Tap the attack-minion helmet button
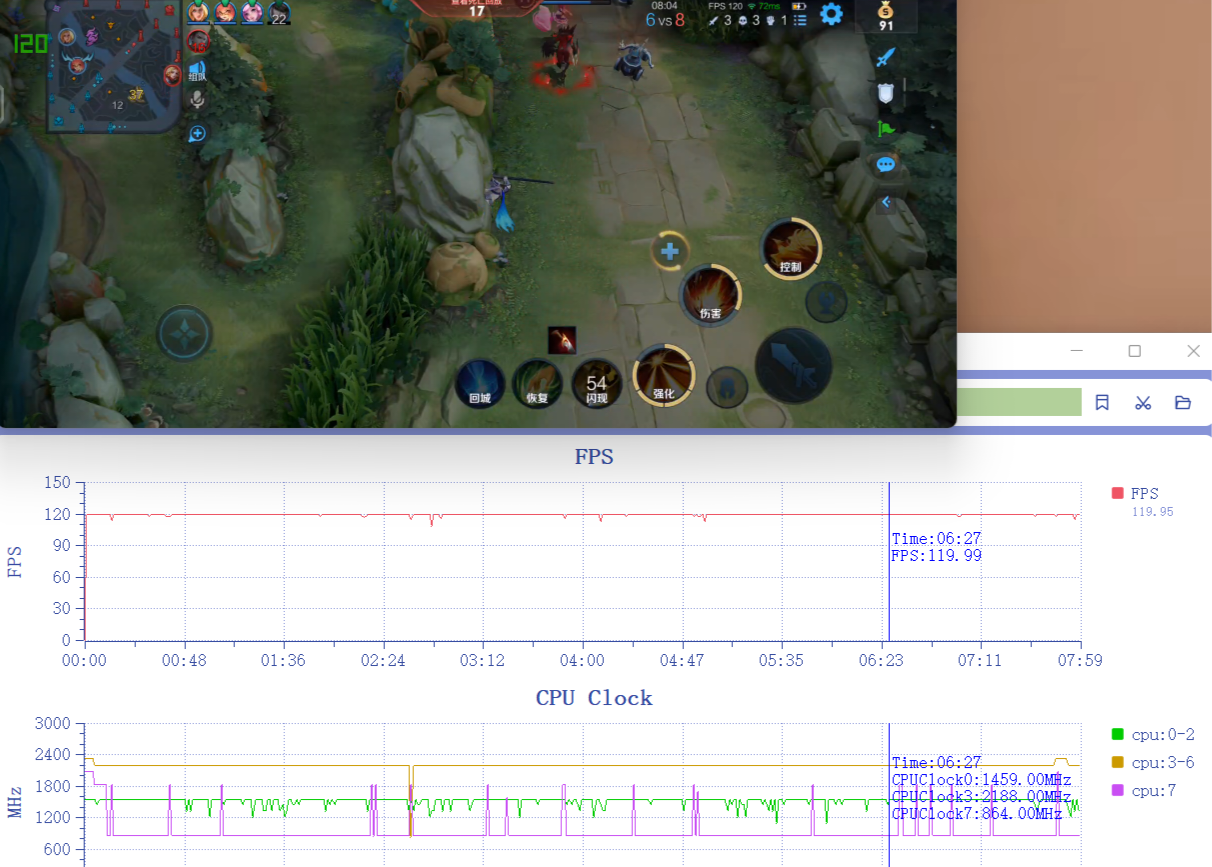Viewport: 1212px width, 867px height. 727,387
